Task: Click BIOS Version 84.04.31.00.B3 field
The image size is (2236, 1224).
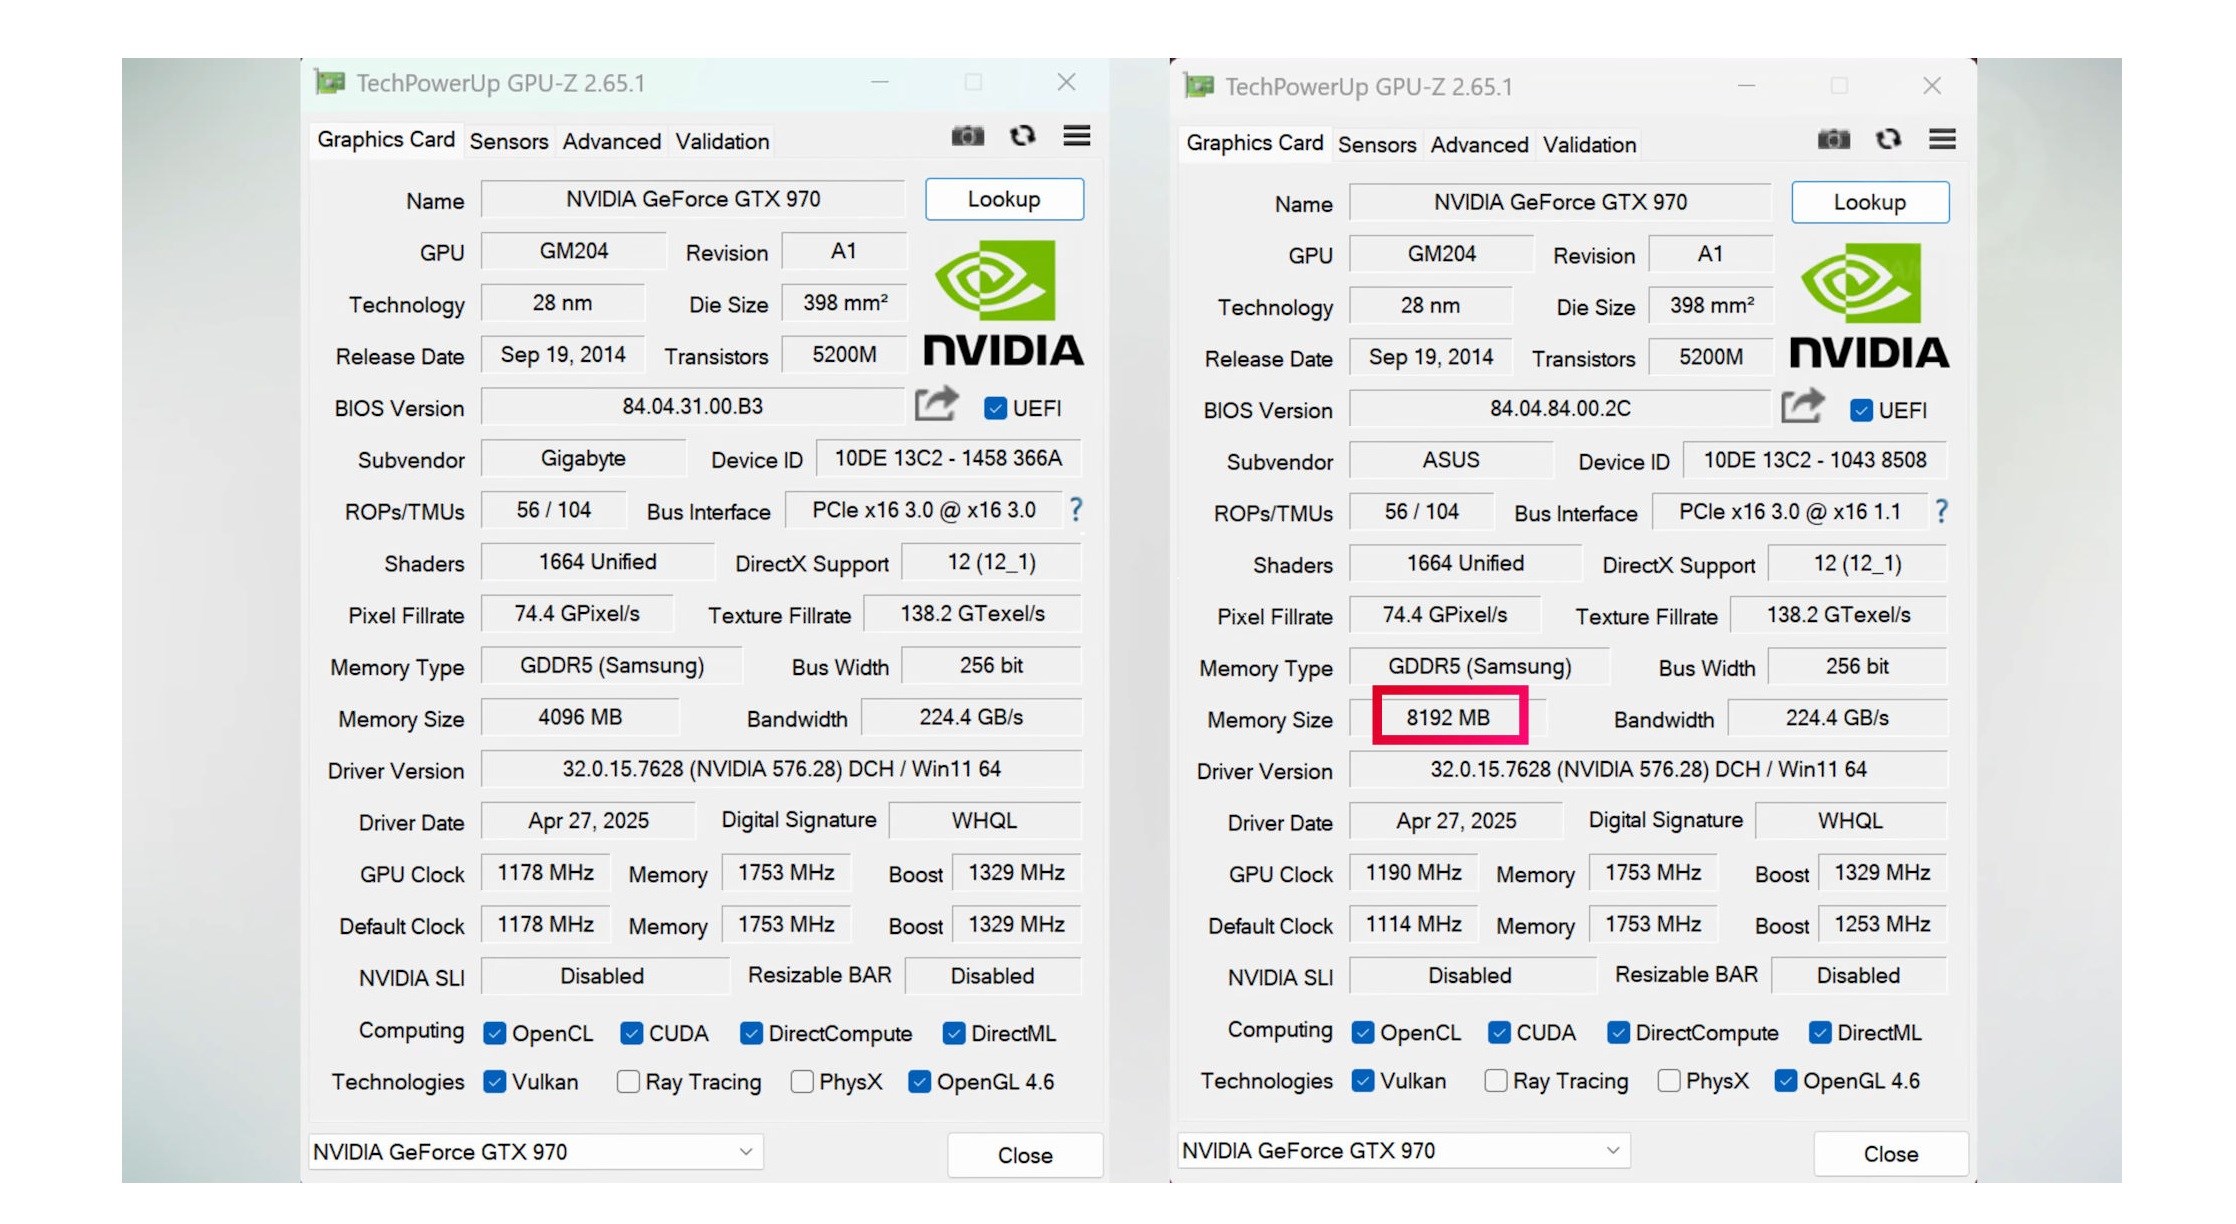Action: (x=693, y=406)
